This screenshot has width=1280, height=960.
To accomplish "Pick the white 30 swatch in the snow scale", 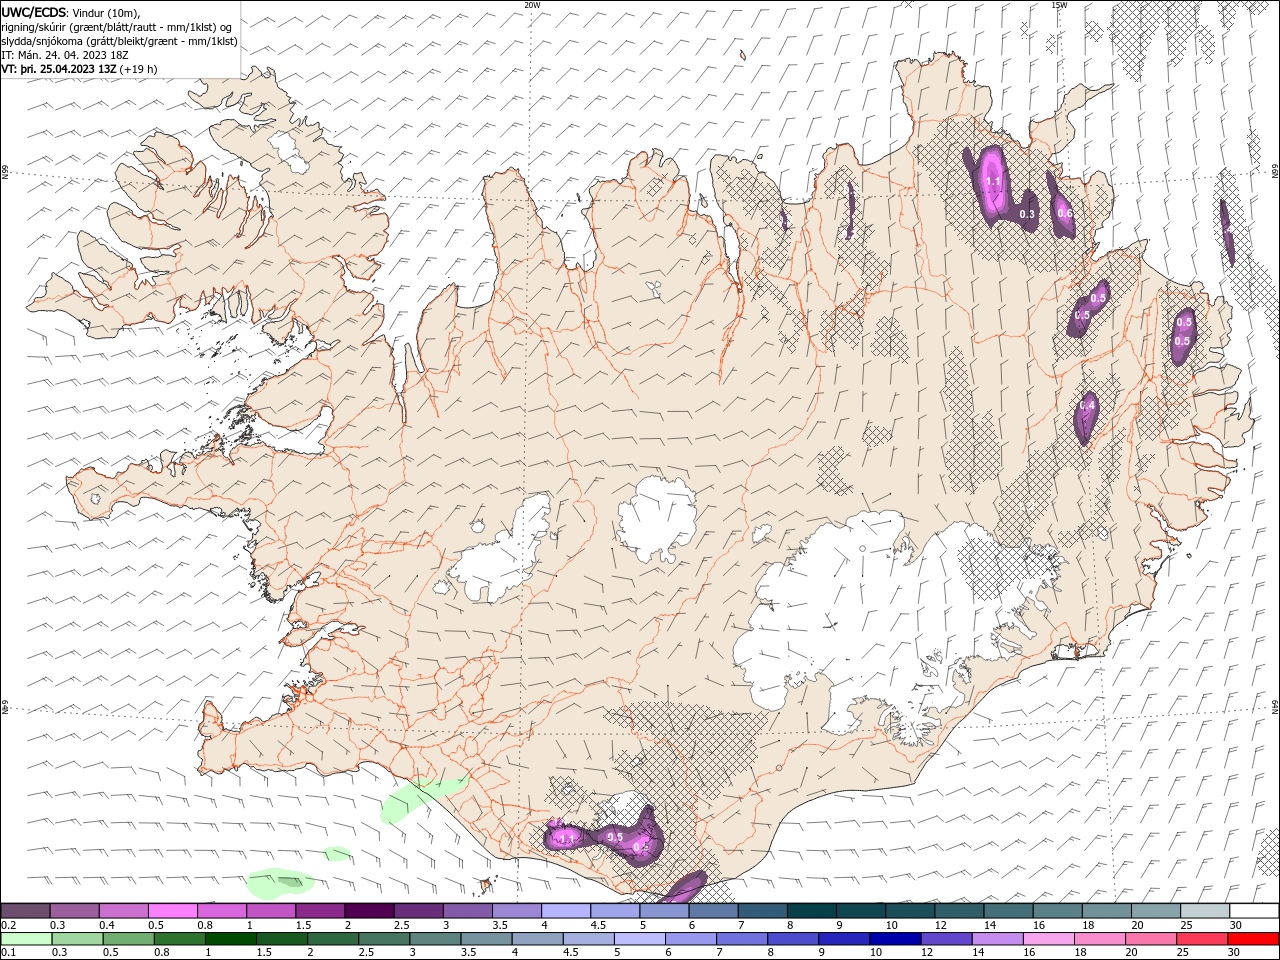I will click(x=1254, y=910).
